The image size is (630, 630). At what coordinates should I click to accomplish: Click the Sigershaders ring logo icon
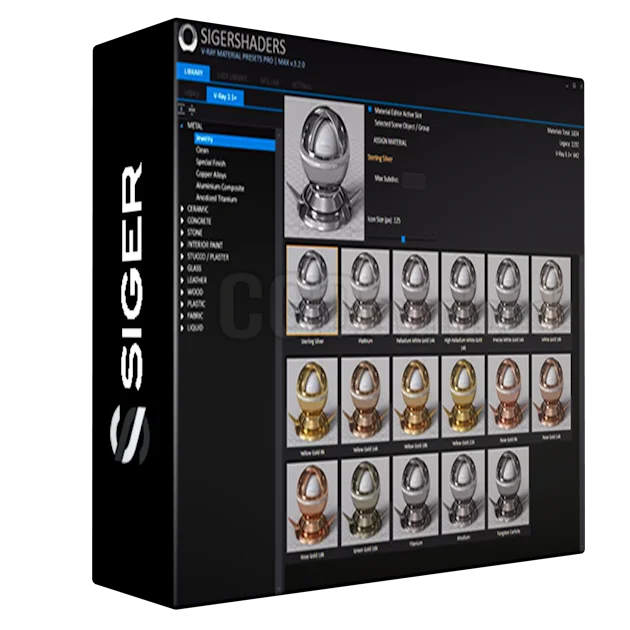click(188, 39)
